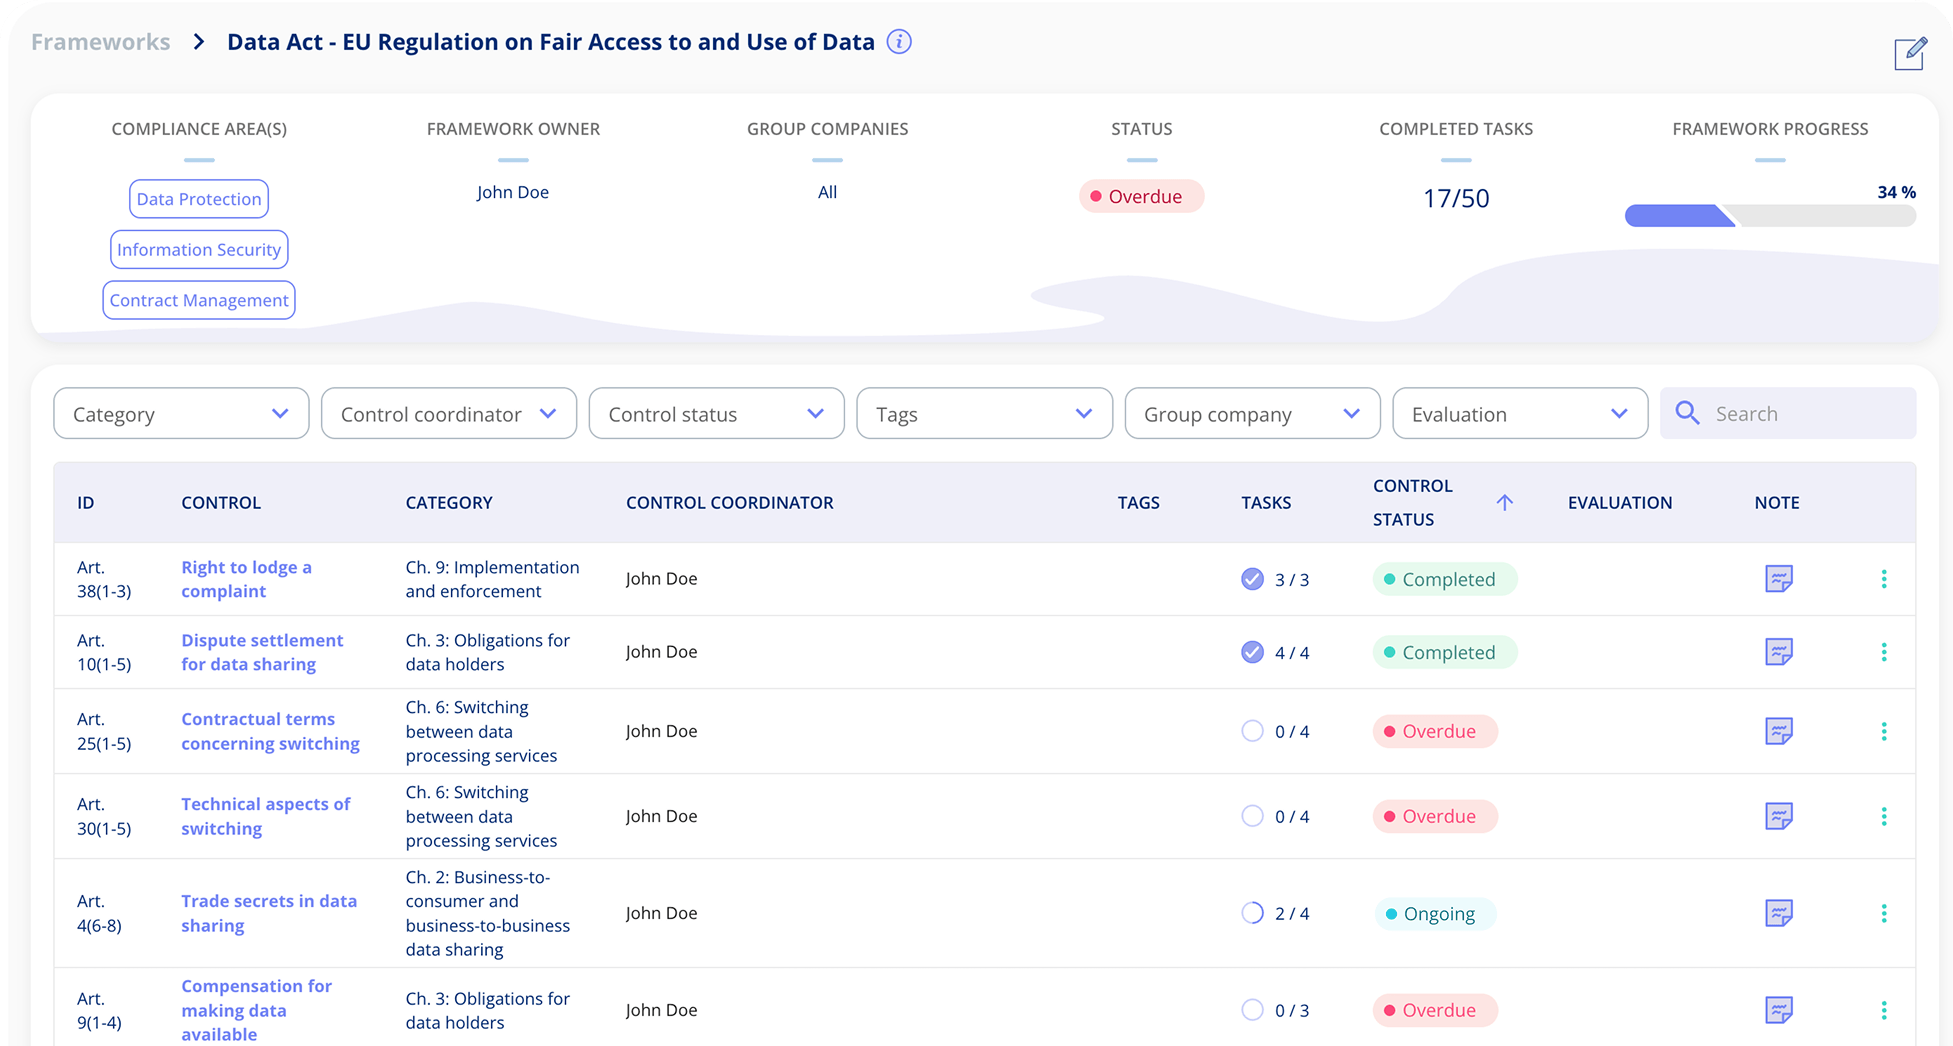
Task: Click the search magnifier icon
Action: [x=1687, y=412]
